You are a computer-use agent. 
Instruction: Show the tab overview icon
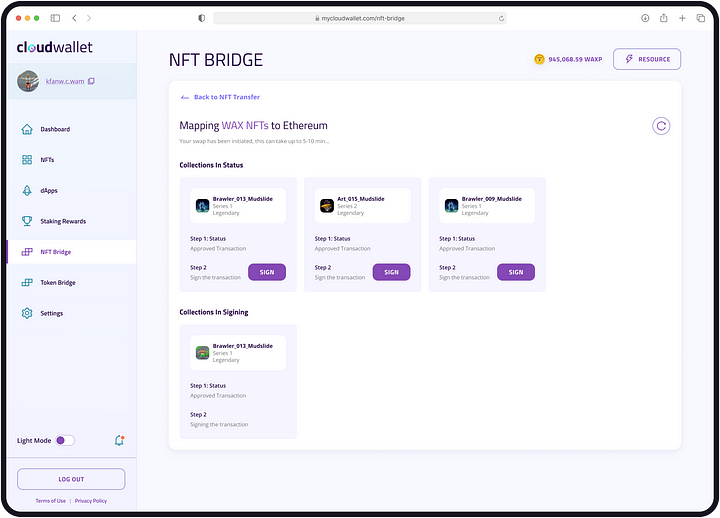coord(701,18)
